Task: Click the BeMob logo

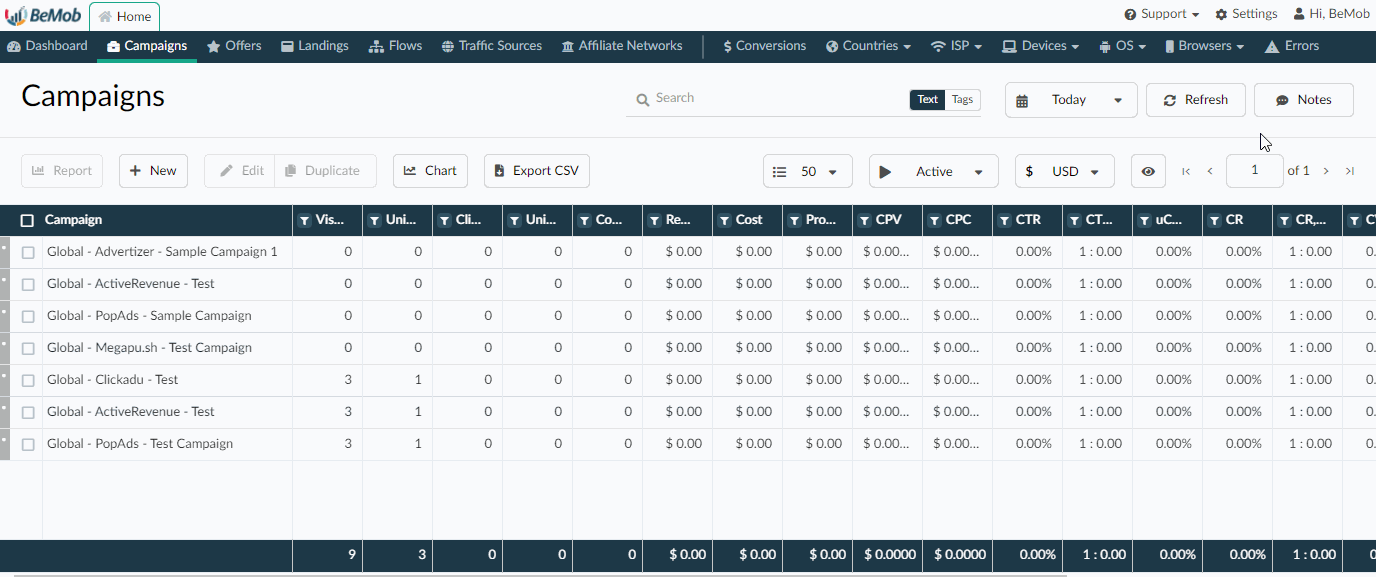Action: (42, 15)
